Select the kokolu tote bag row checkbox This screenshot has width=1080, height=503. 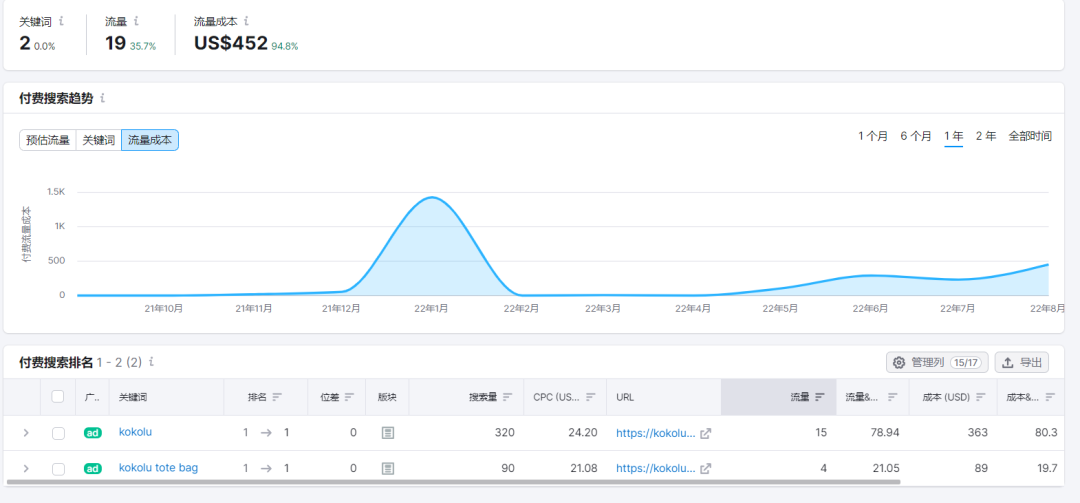(58, 468)
